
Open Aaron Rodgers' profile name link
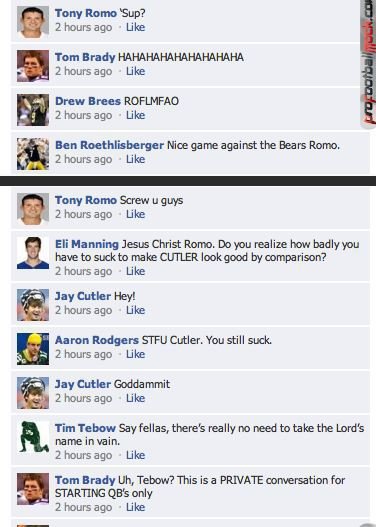point(97,340)
